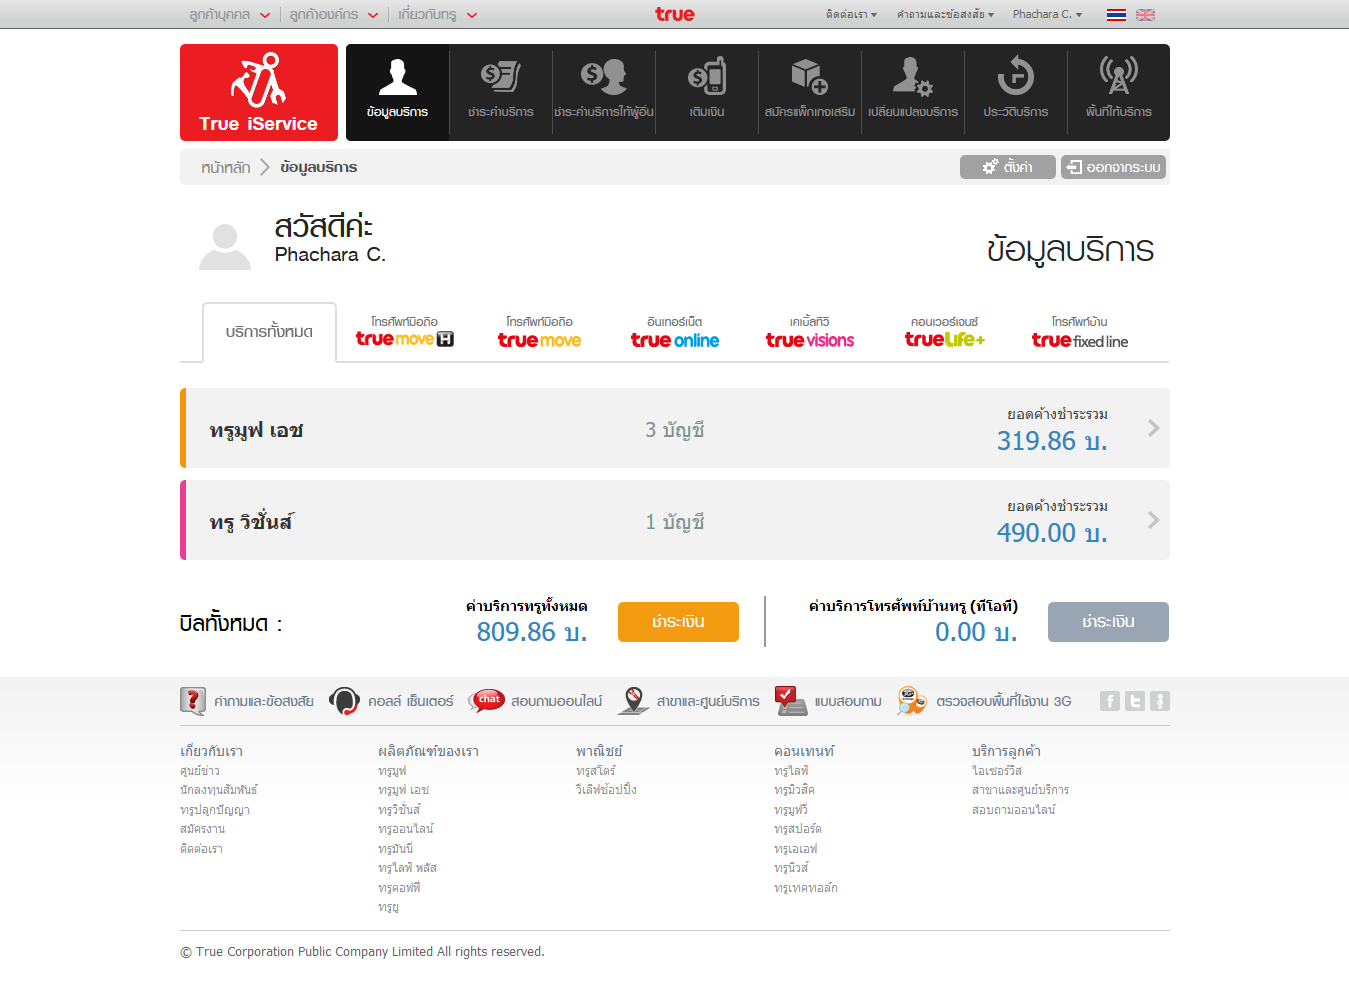The image size is (1349, 987).
Task: Open the Facebook icon in the footer
Action: pyautogui.click(x=1109, y=701)
